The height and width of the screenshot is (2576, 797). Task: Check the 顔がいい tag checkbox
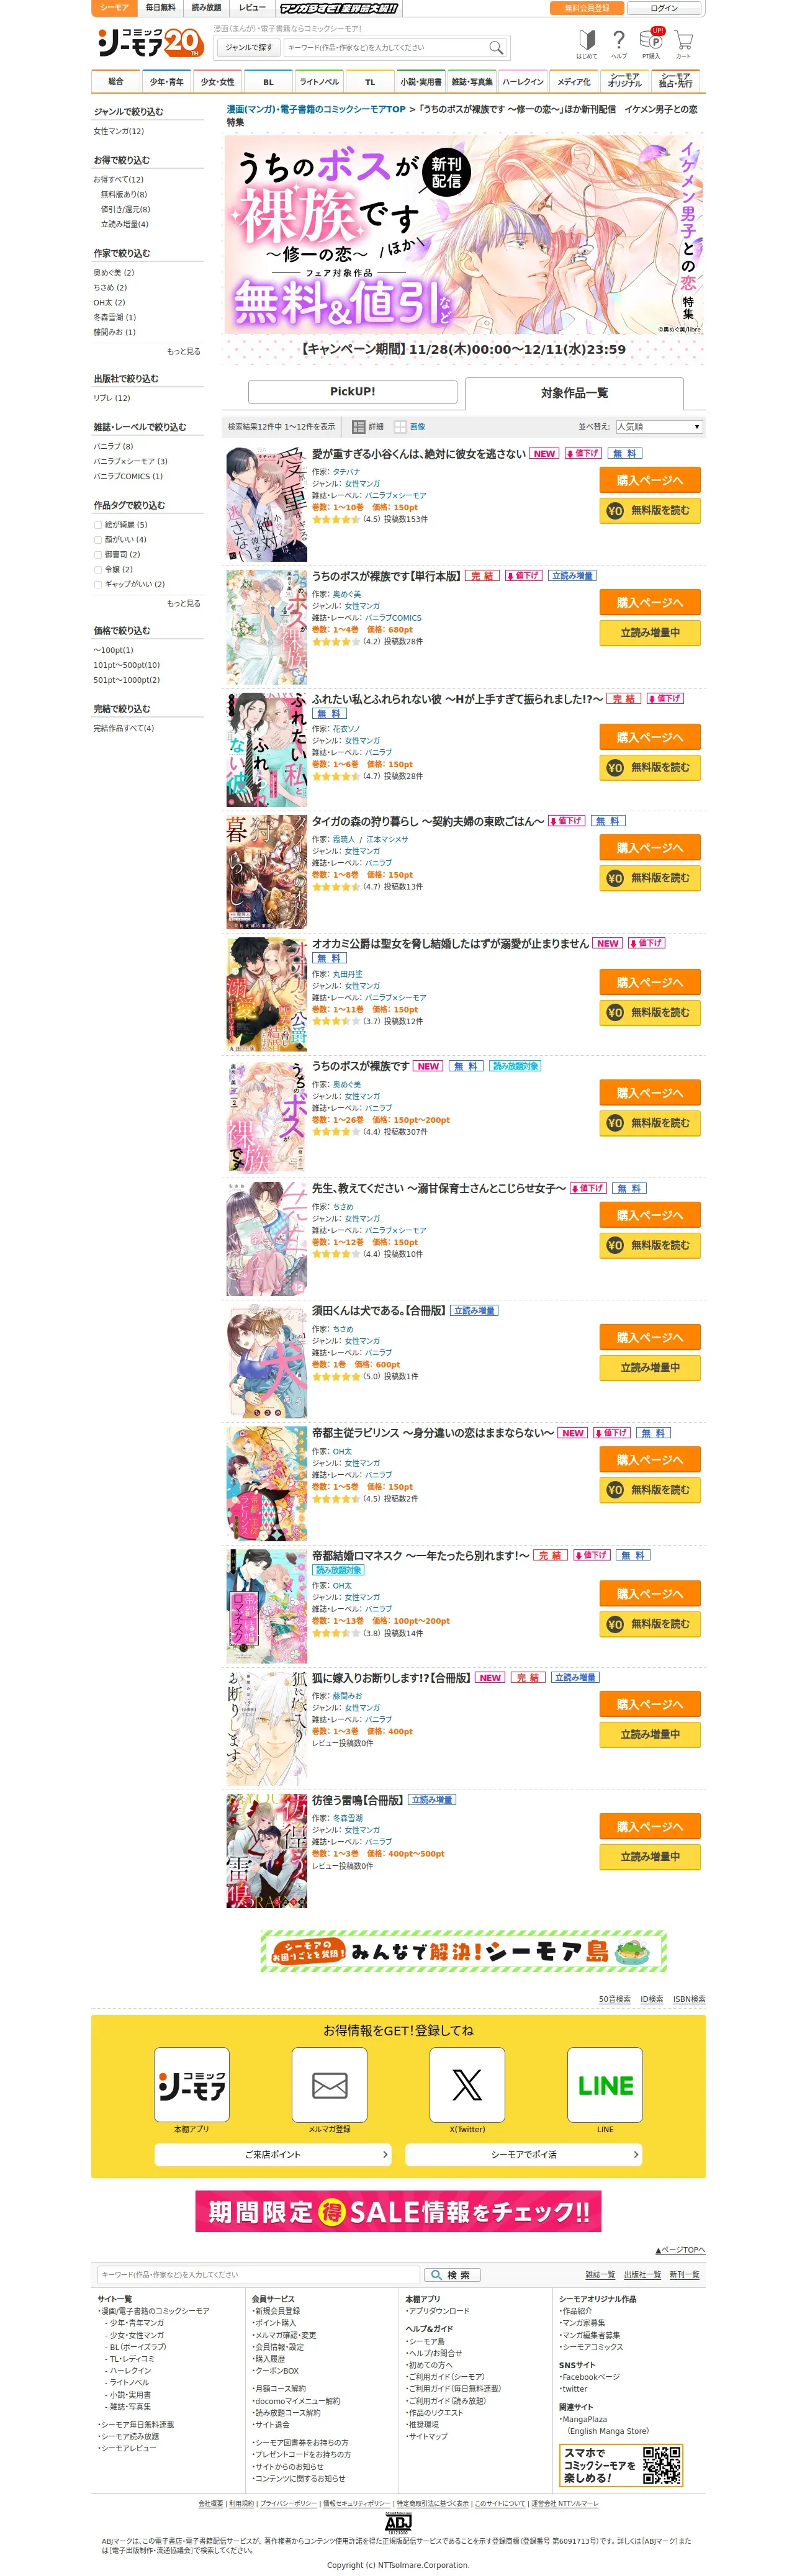pos(98,539)
